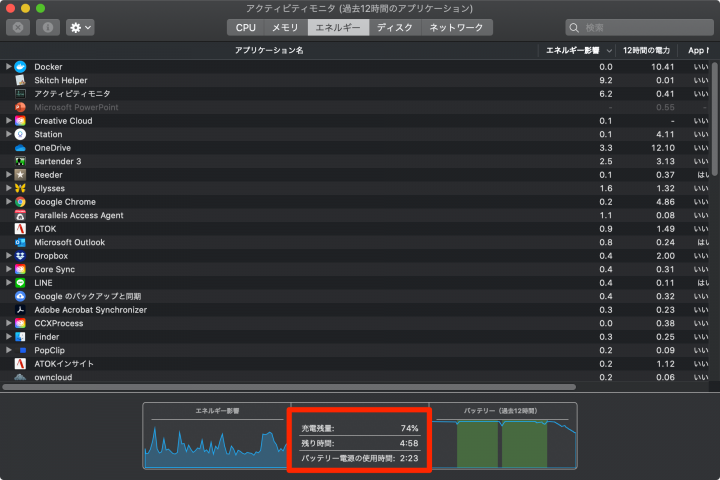Viewport: 720px width, 480px height.
Task: Select the OneDrive cloud icon
Action: 20,148
